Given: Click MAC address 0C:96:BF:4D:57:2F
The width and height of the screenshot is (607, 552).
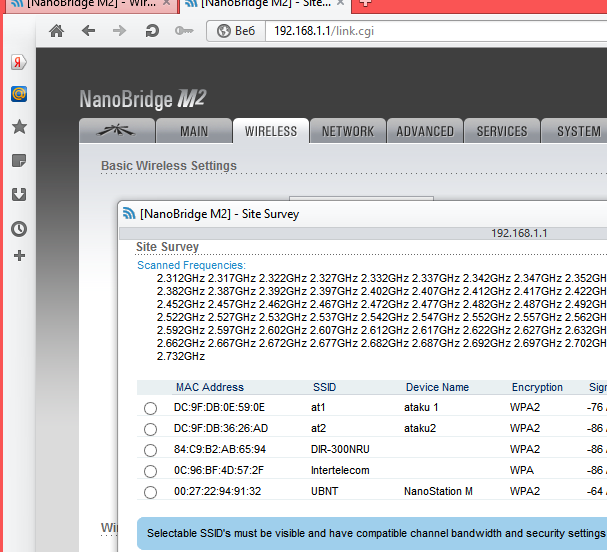Looking at the screenshot, I should pos(219,470).
